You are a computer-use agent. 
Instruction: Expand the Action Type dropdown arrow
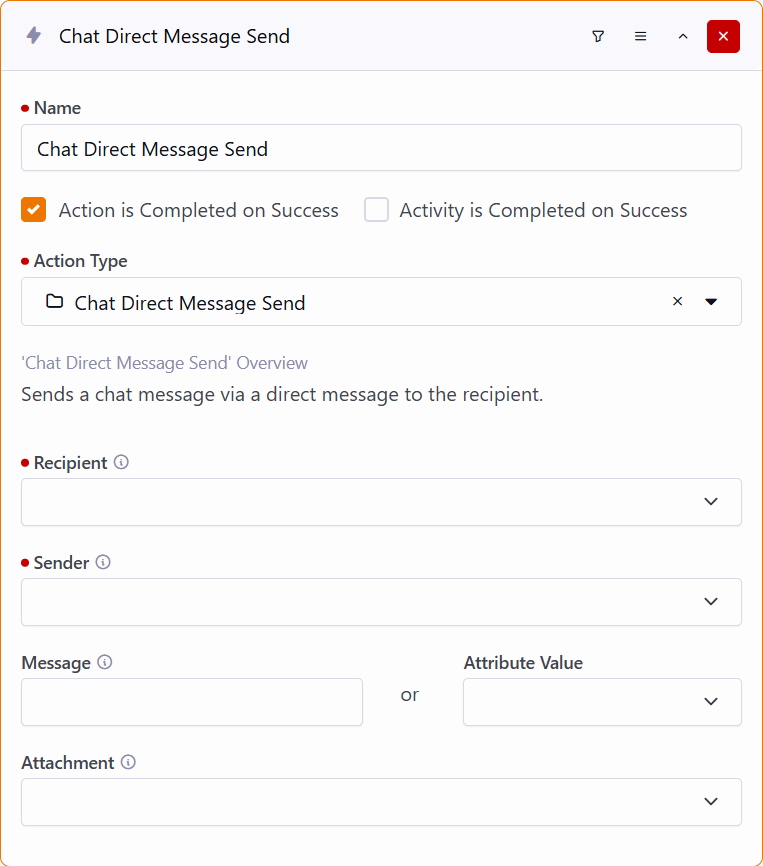(x=711, y=301)
